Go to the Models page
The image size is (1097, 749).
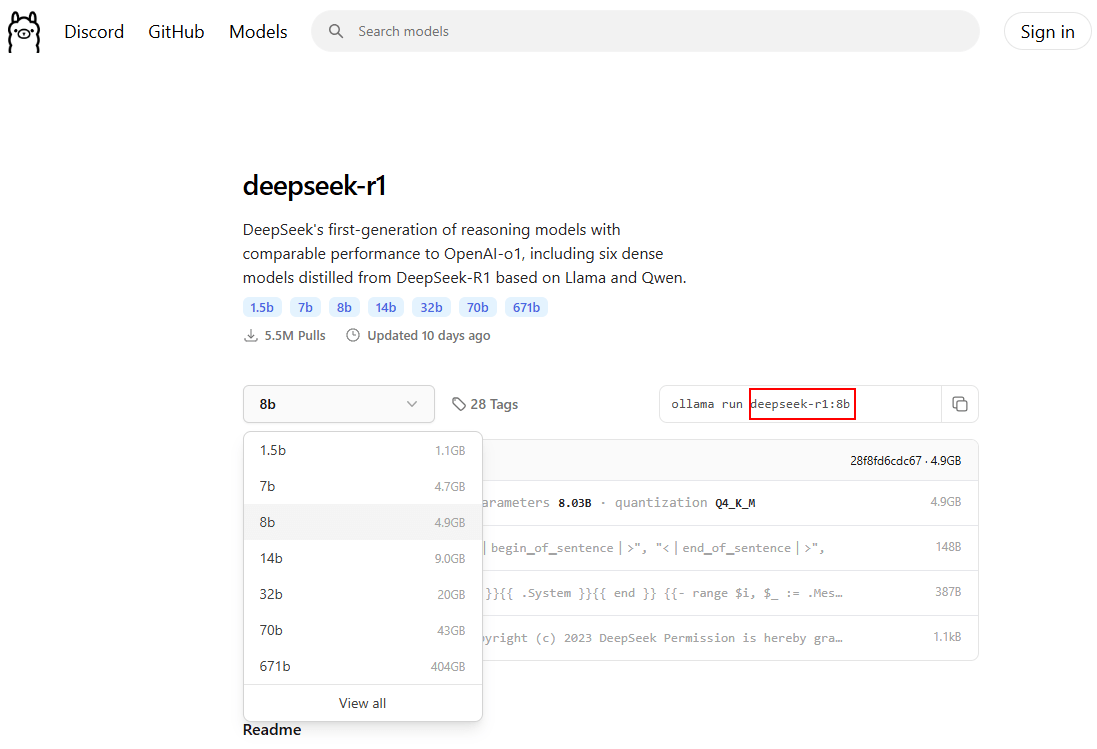coord(258,32)
